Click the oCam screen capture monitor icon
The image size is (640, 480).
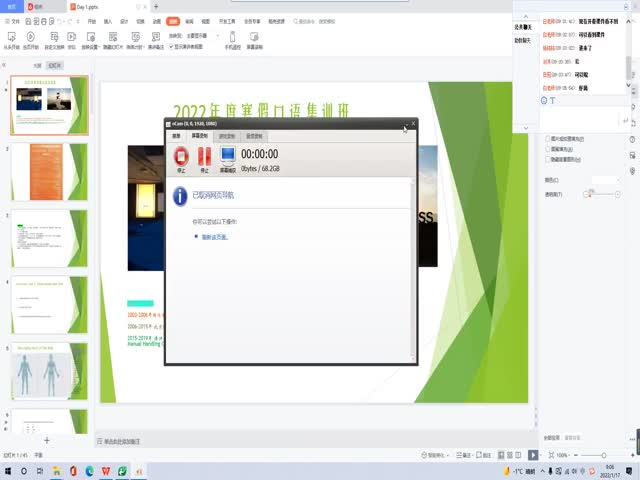click(x=228, y=156)
